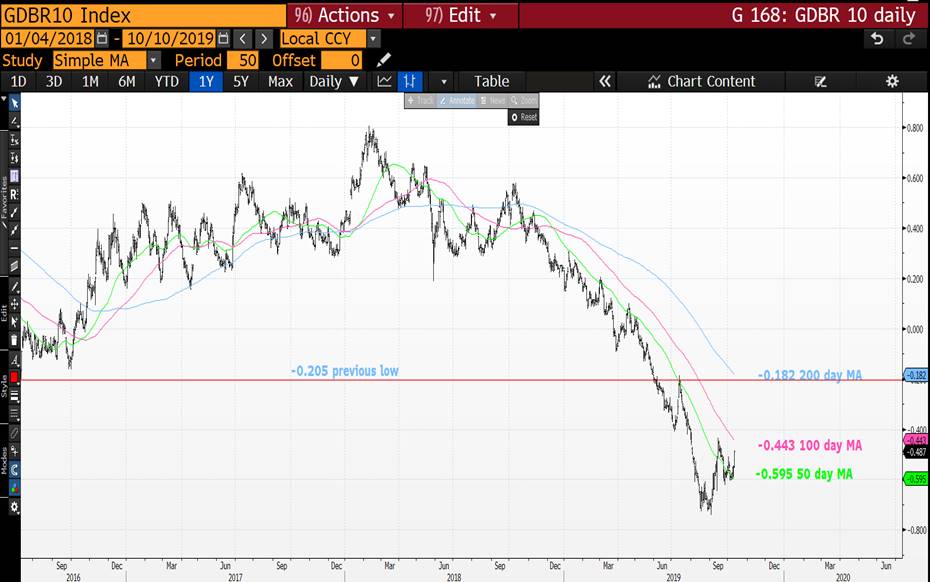The image size is (930, 582).
Task: Open chart settings gear icon
Action: [892, 81]
